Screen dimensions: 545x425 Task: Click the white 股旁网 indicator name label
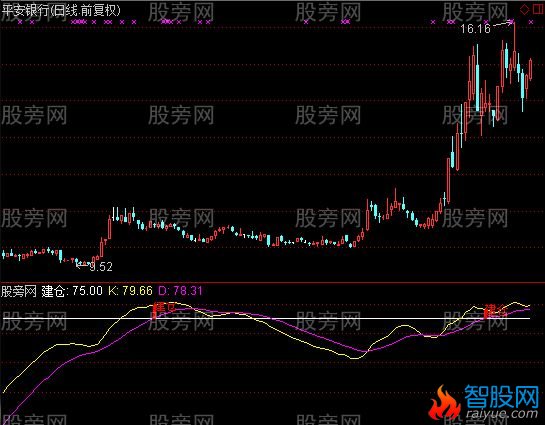coord(18,291)
